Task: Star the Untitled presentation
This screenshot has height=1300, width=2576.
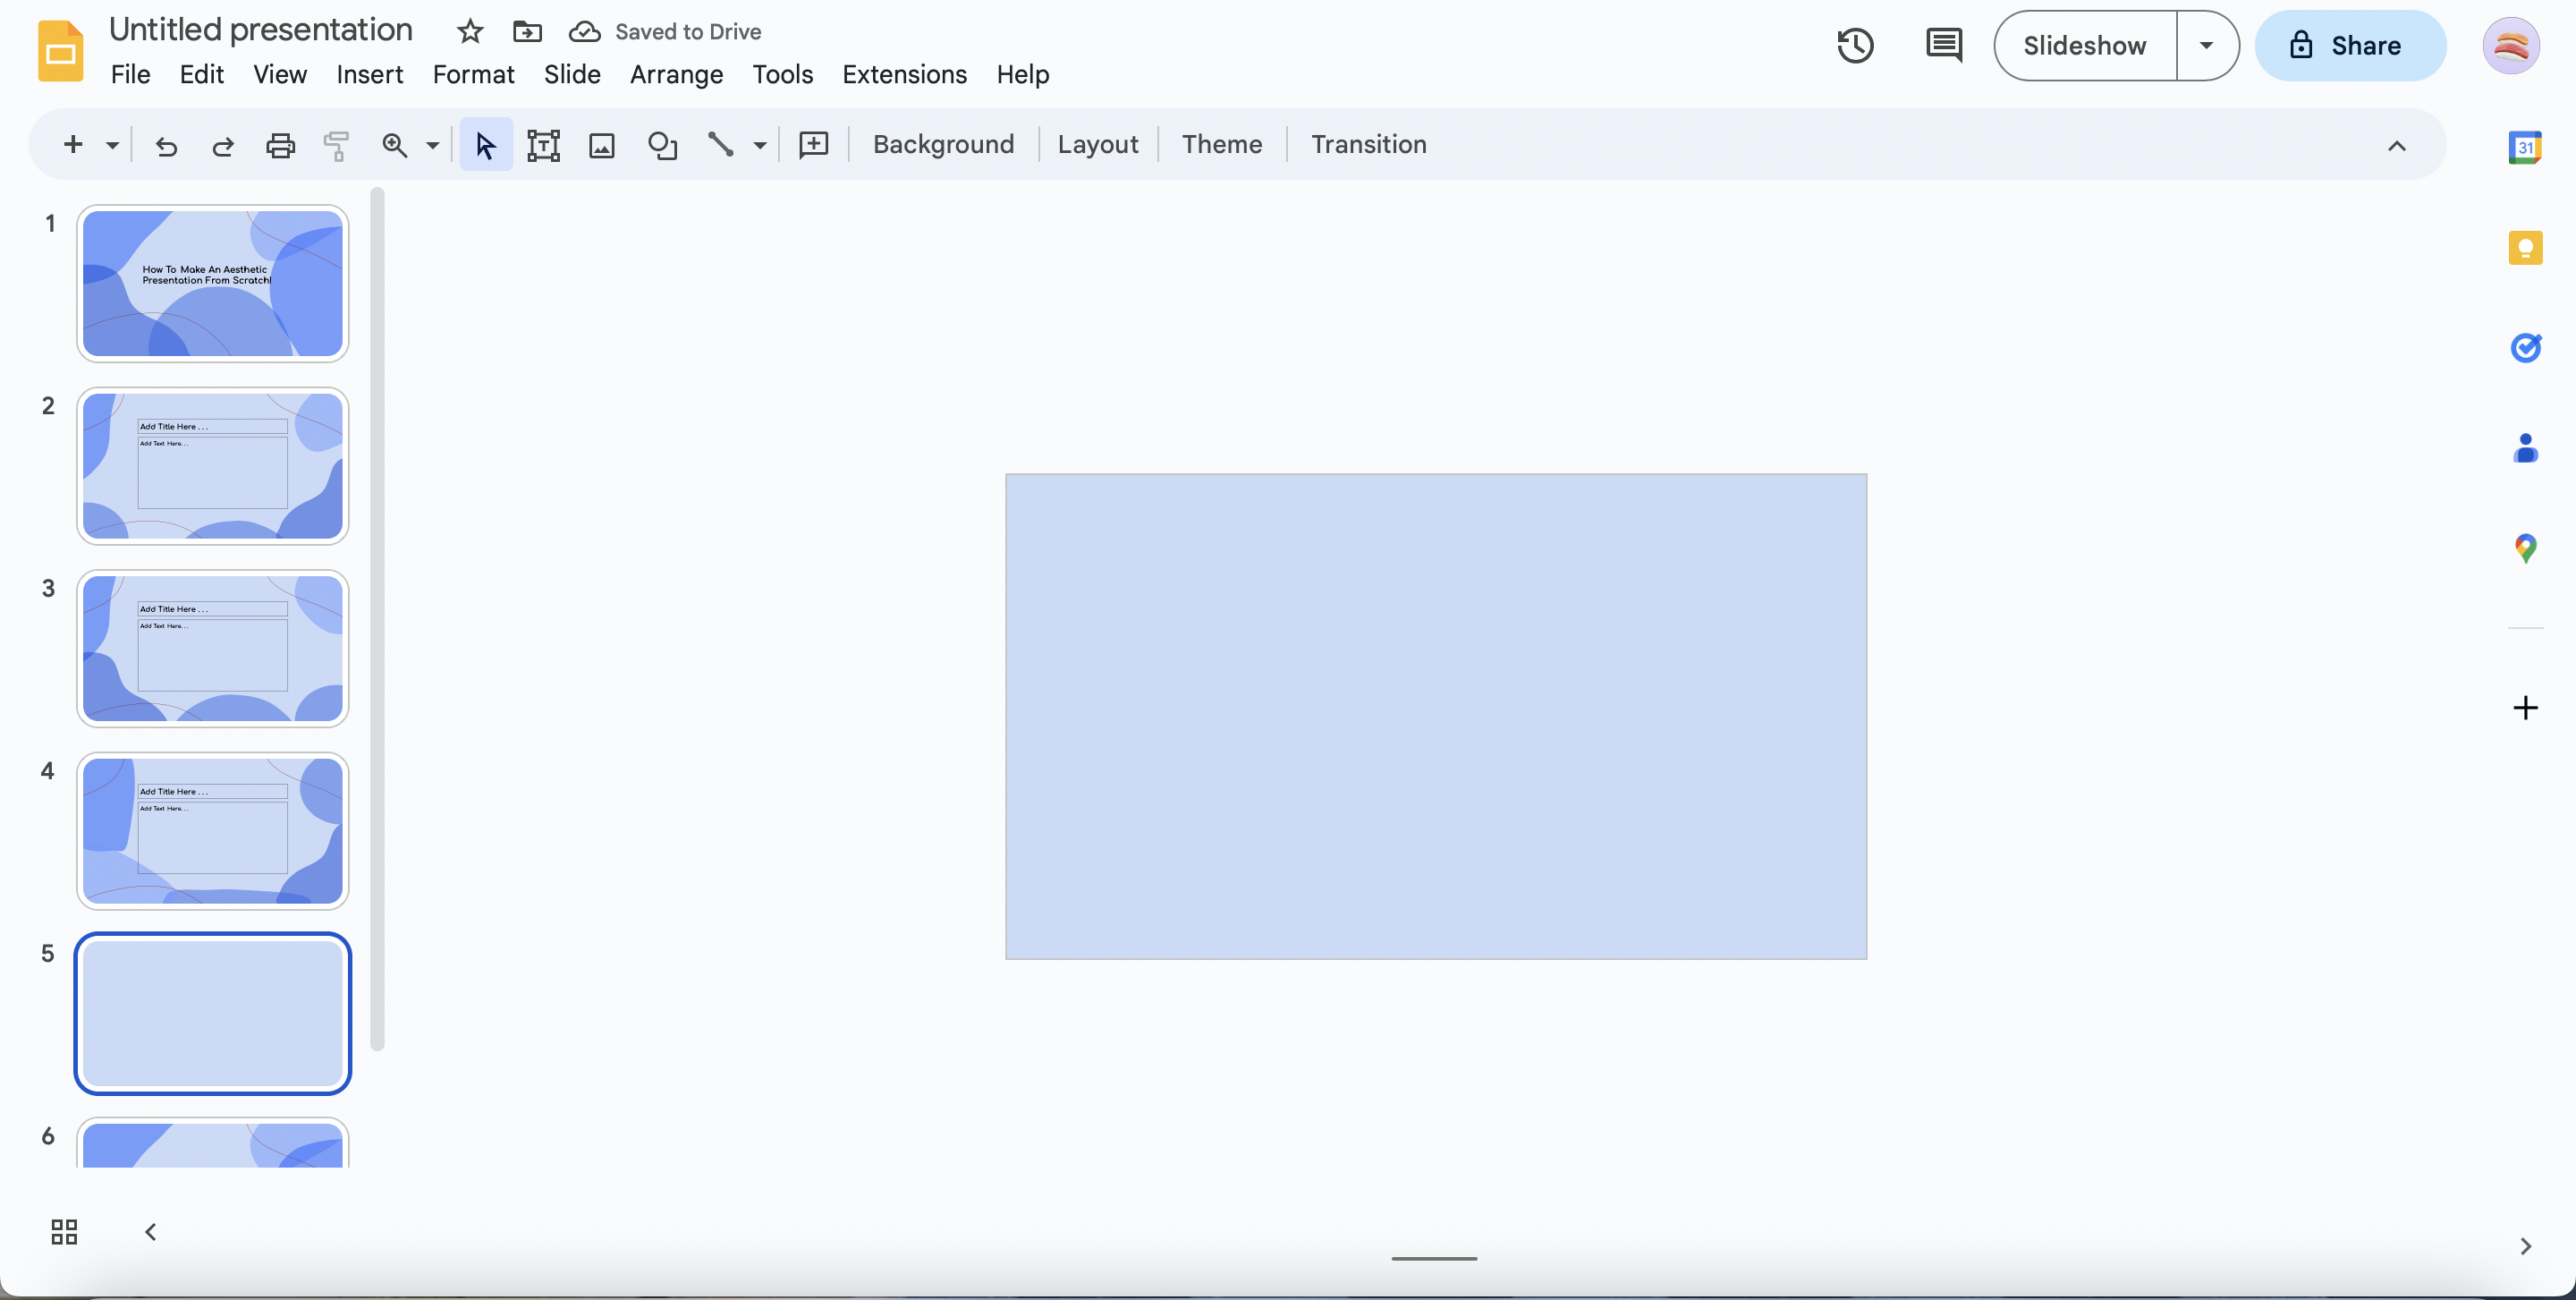Action: tap(468, 31)
